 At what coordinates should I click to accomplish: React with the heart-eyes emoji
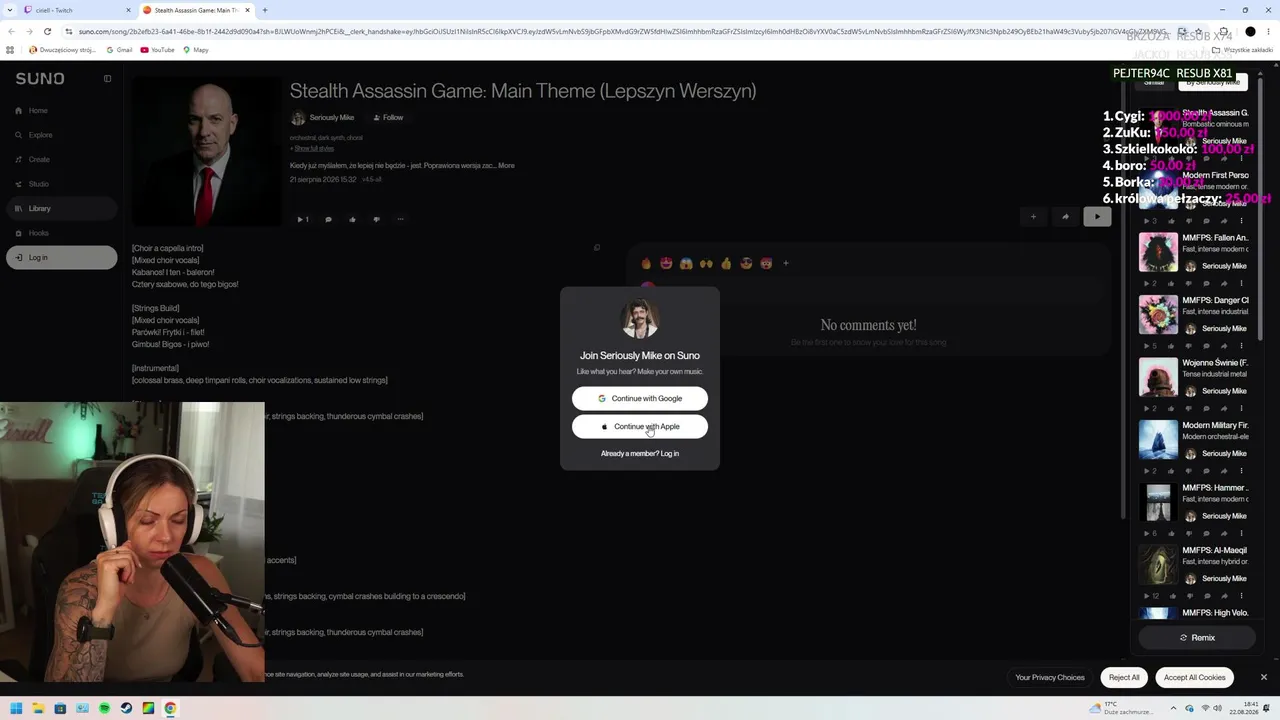pos(666,263)
